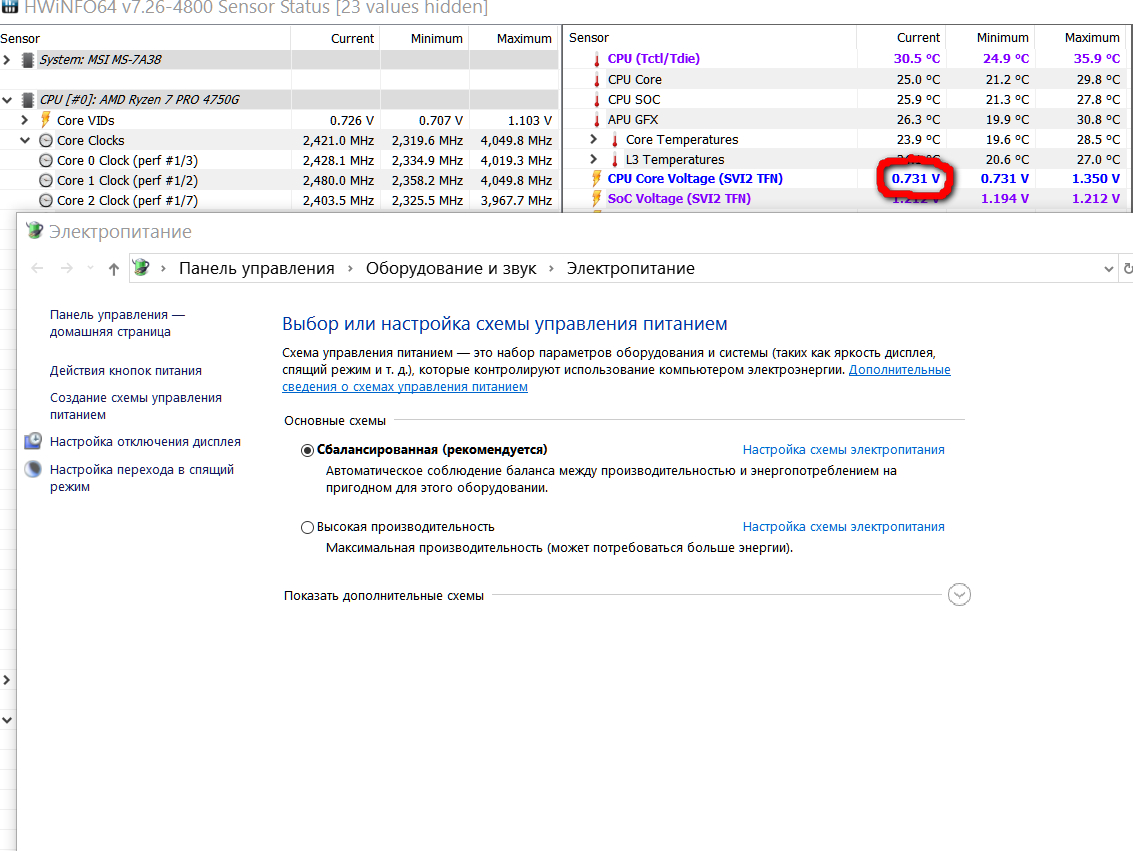This screenshot has height=851, width=1133.
Task: Click the SoC Voltage lightning icon
Action: tap(597, 198)
